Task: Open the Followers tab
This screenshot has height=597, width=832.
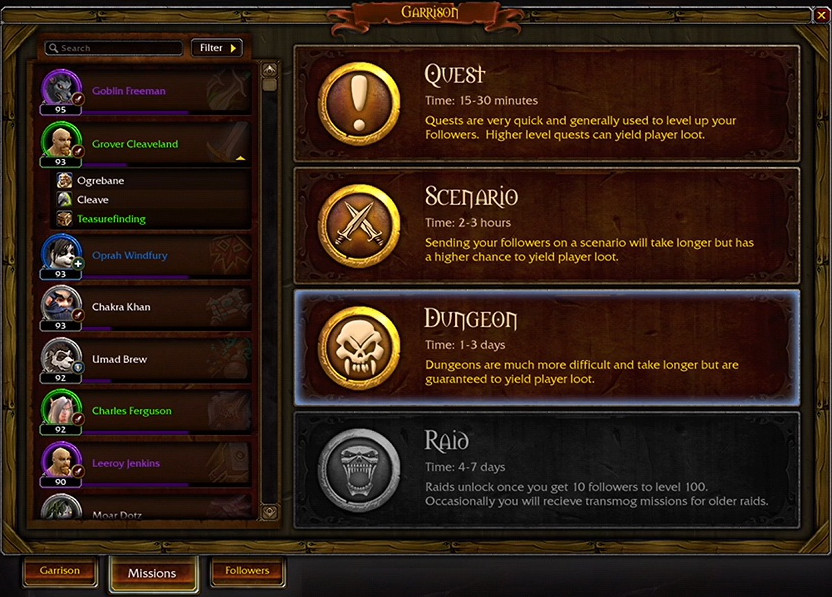Action: pyautogui.click(x=247, y=571)
